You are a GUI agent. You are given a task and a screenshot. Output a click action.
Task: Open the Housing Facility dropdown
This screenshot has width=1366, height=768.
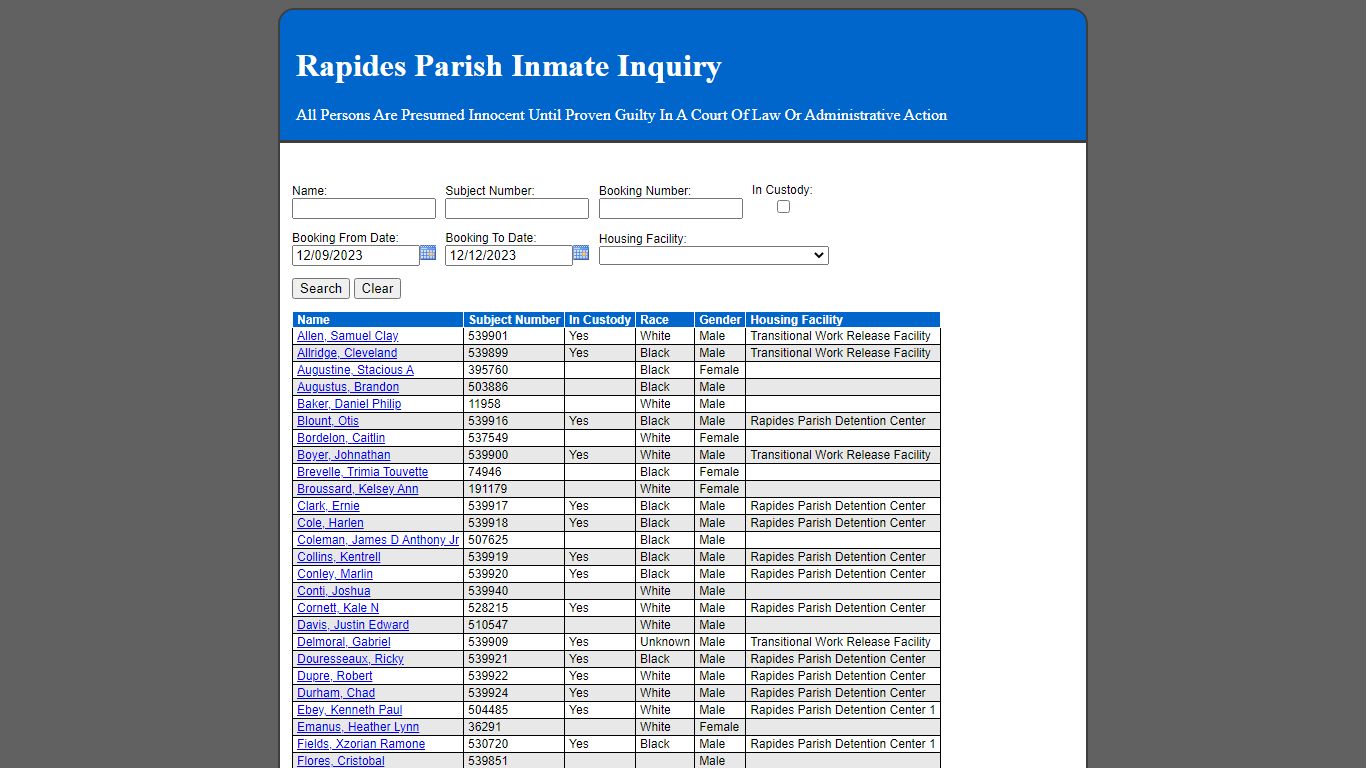pyautogui.click(x=714, y=256)
